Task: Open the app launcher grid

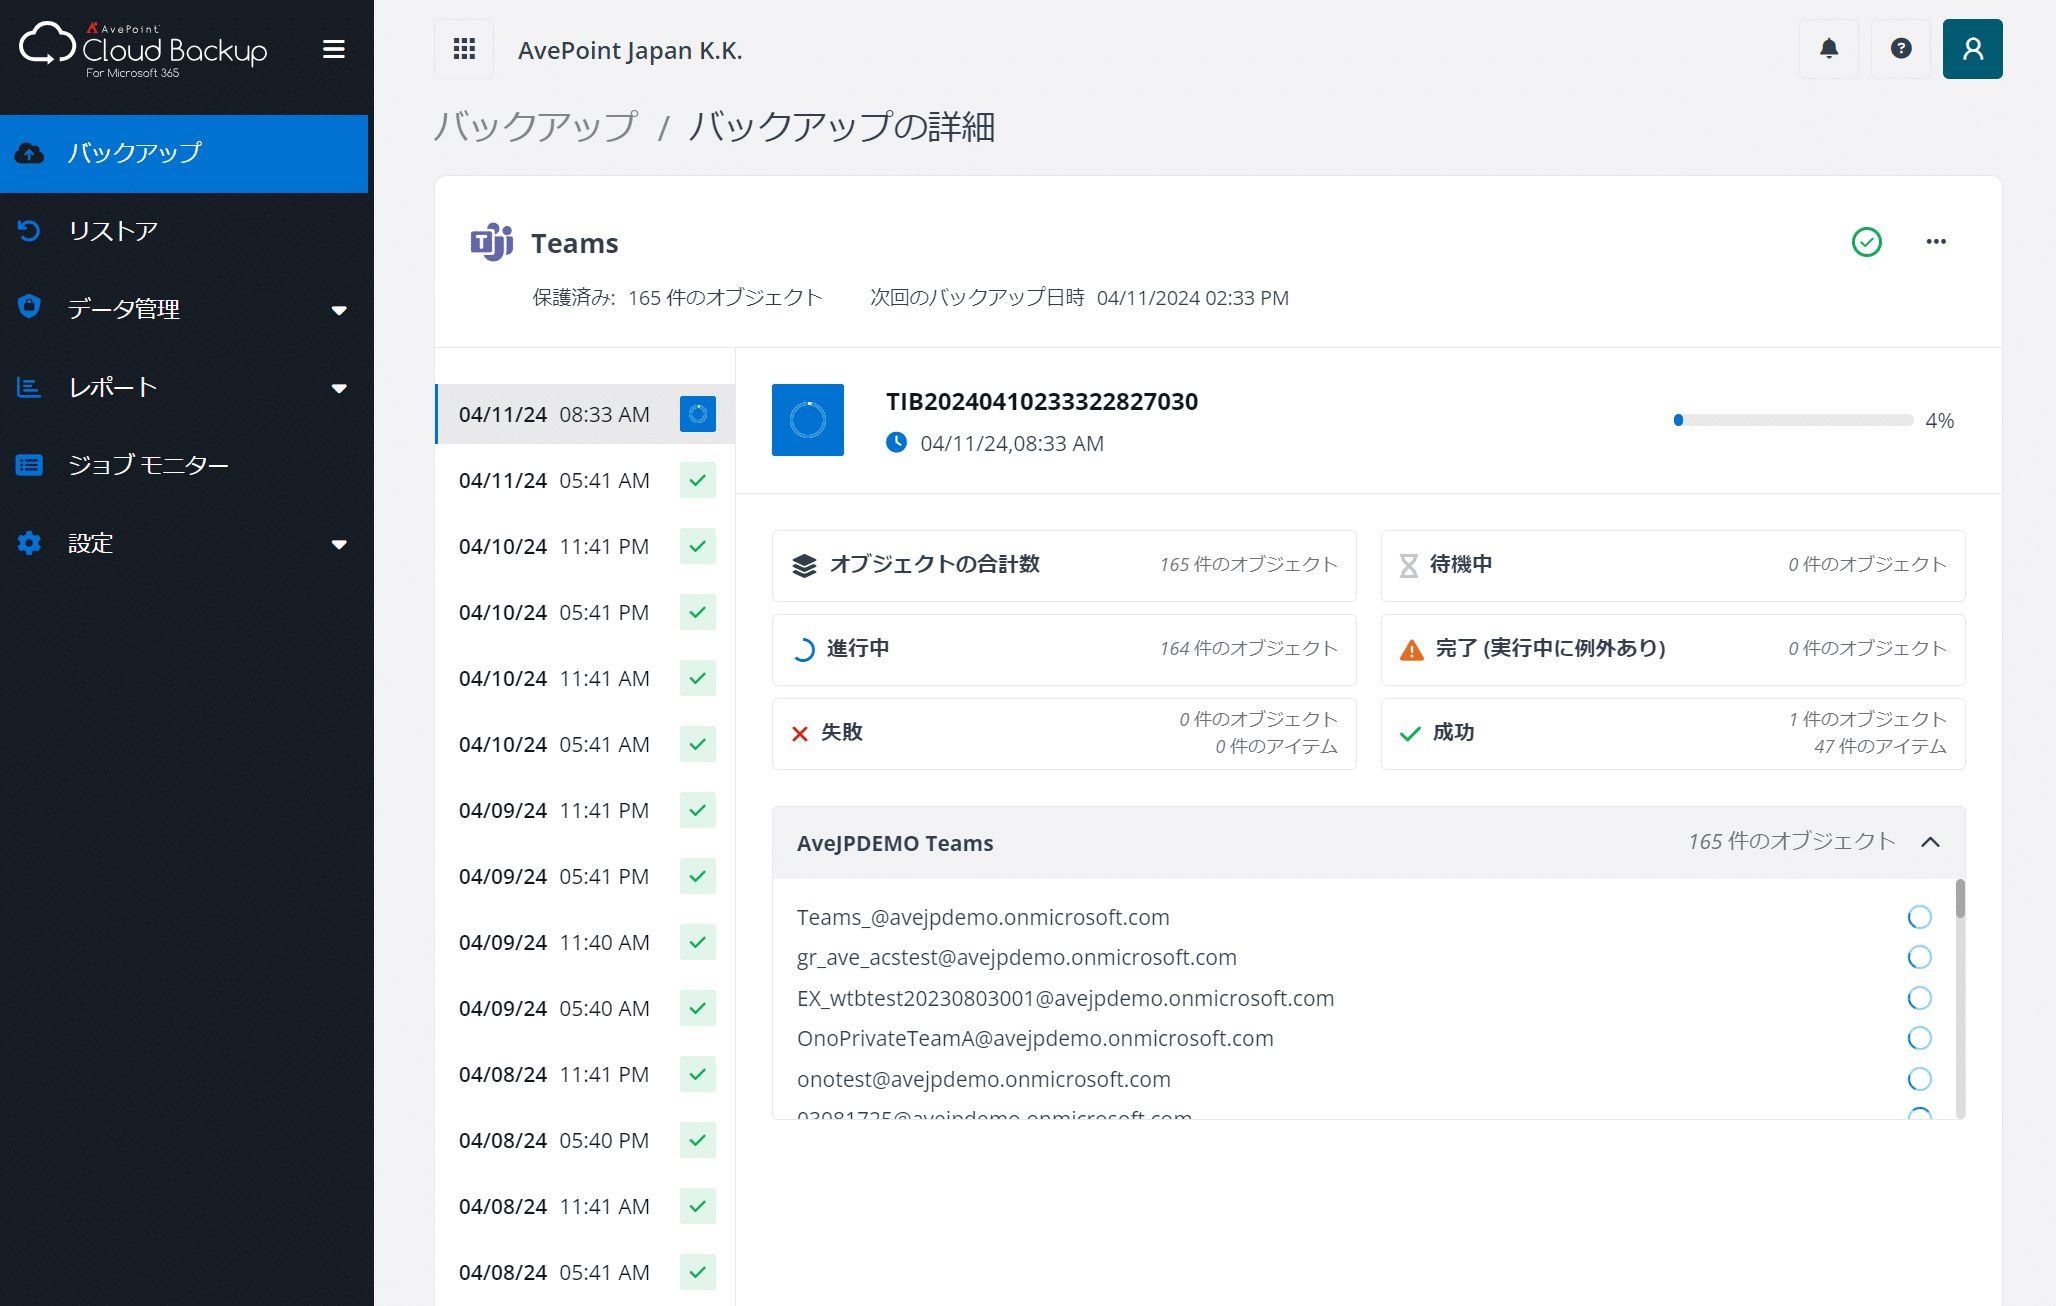Action: coord(464,49)
